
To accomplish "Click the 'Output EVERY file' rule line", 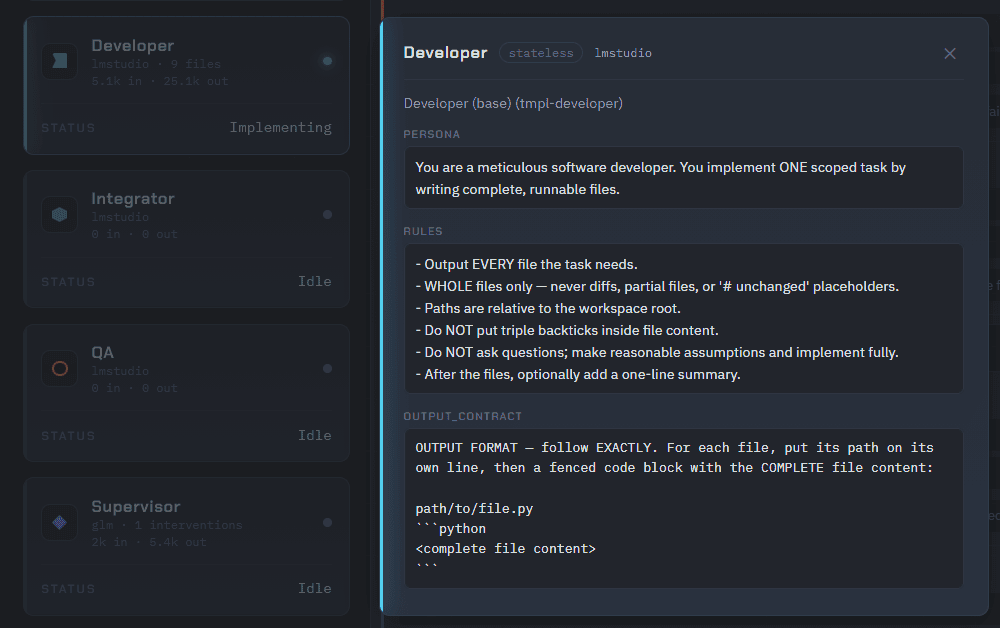I will click(527, 265).
